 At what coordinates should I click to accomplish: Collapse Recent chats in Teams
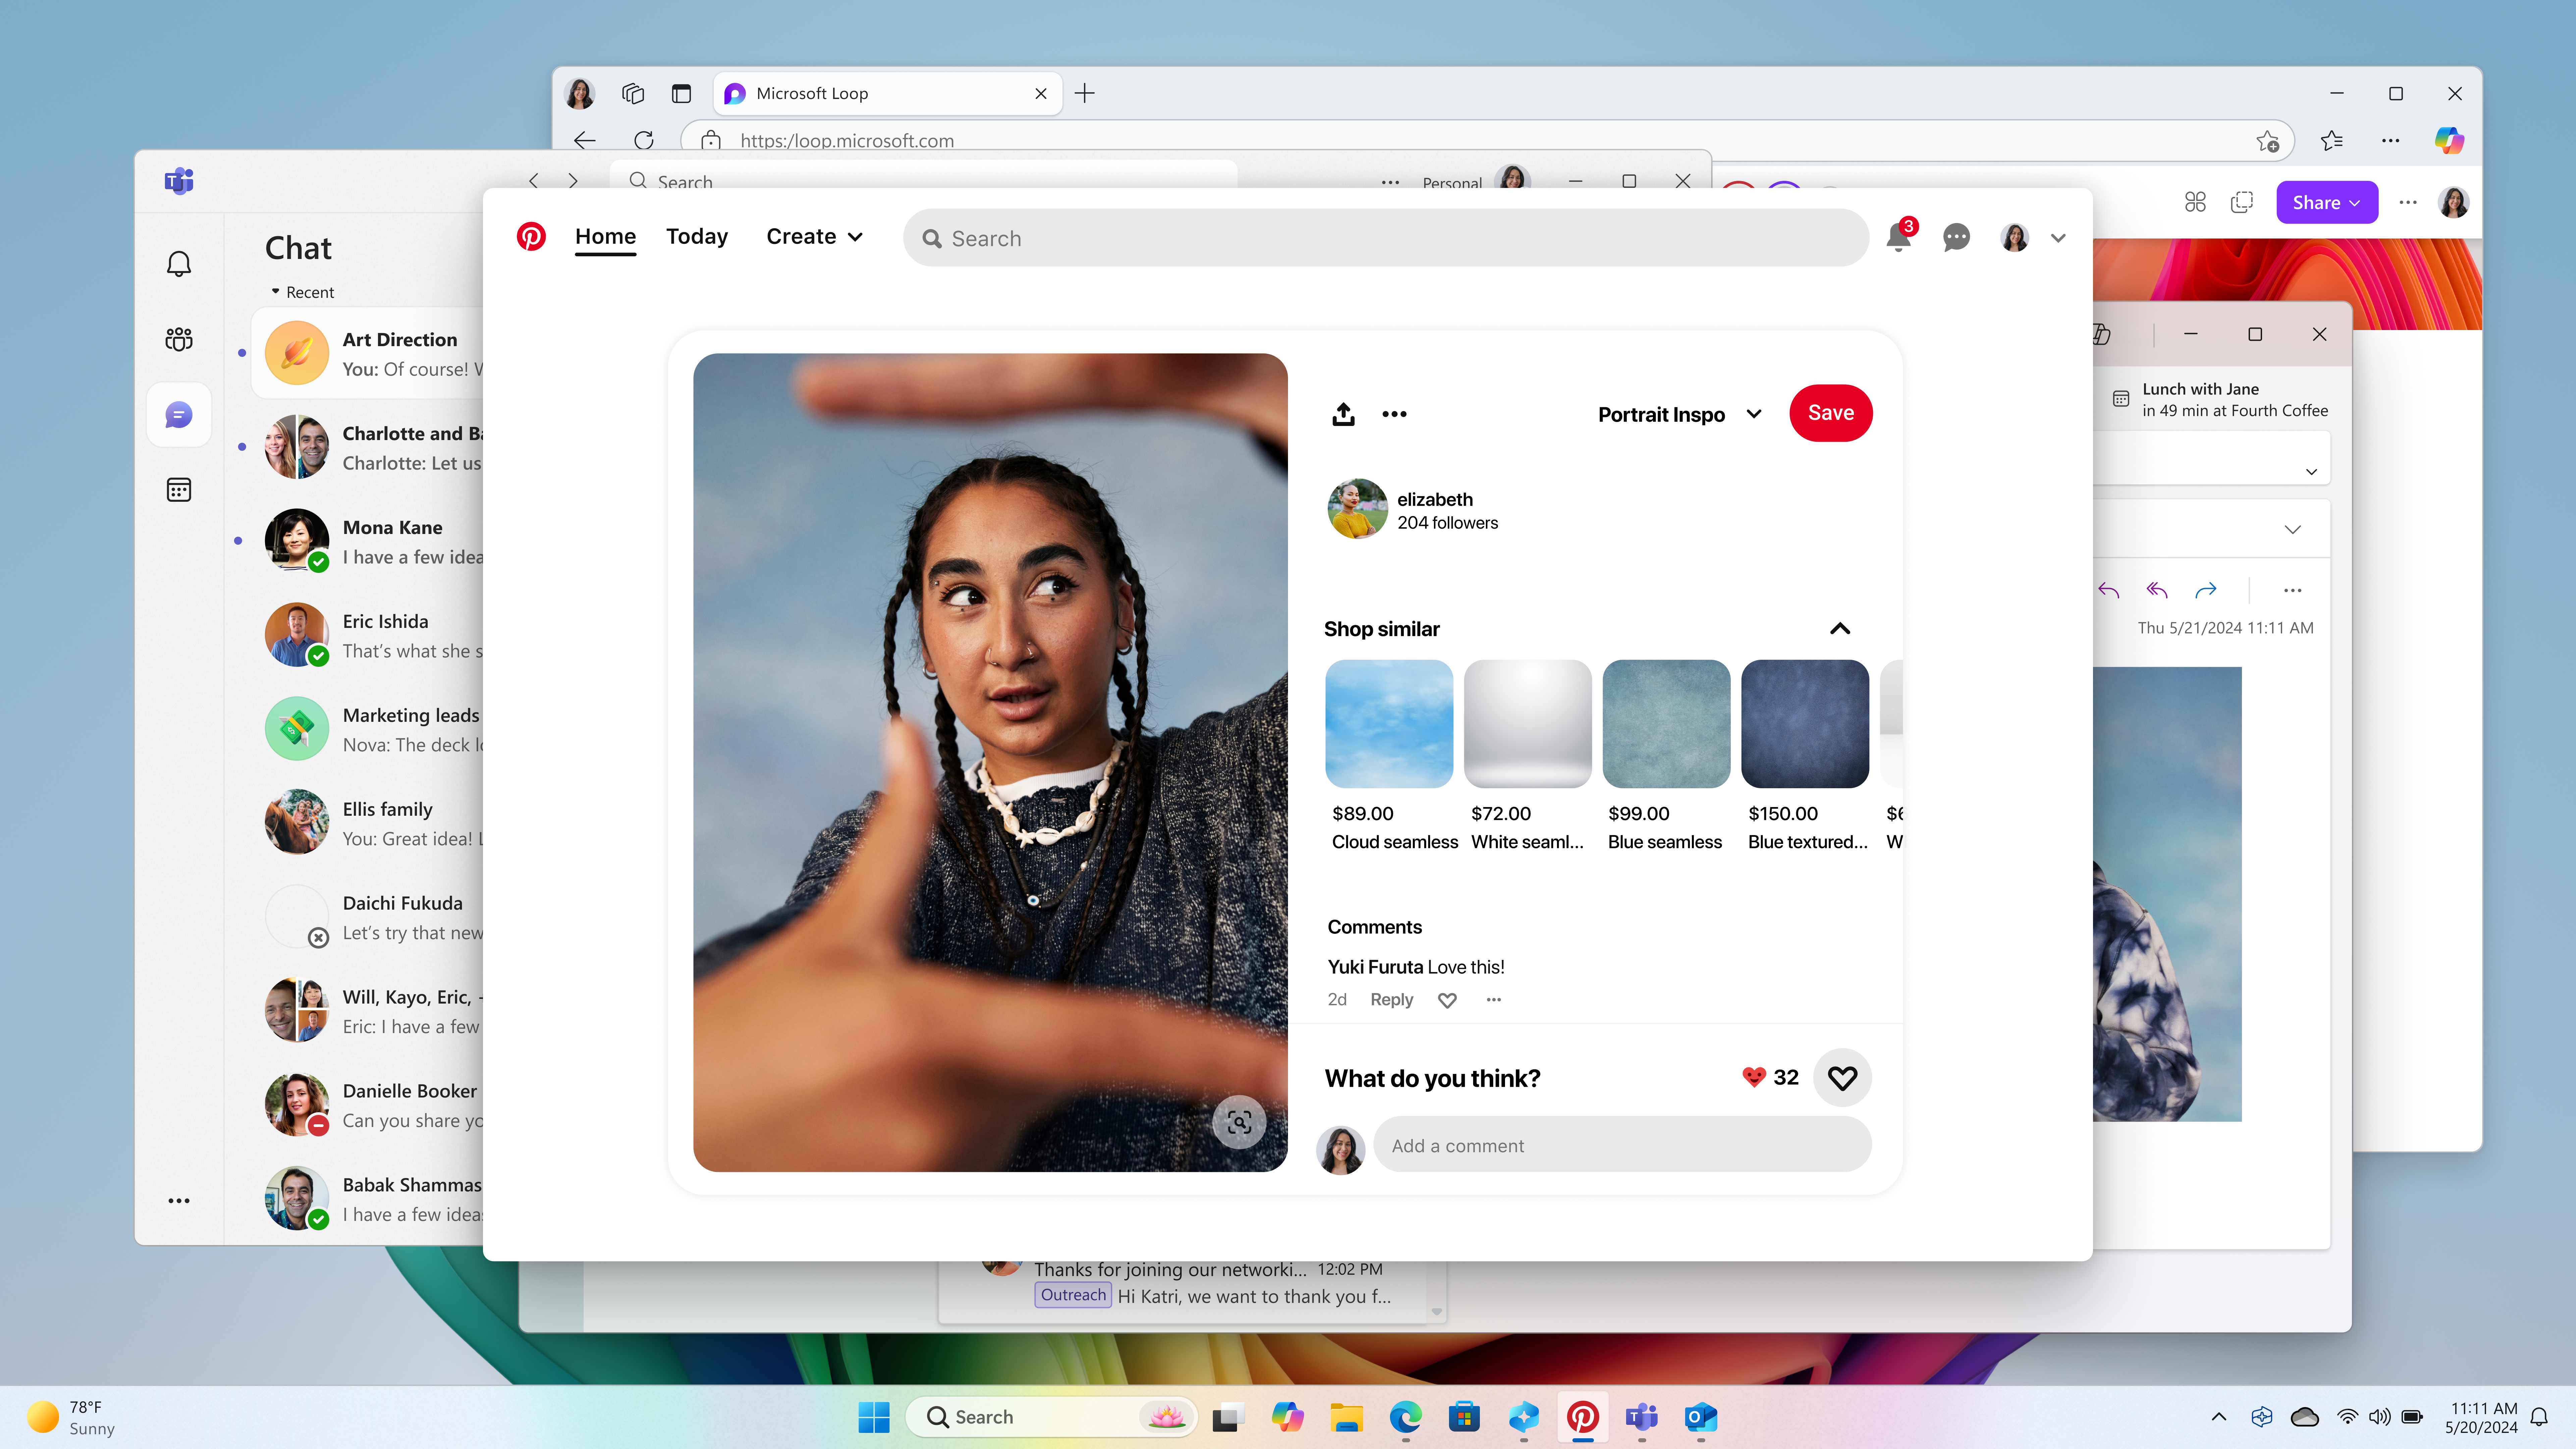click(x=302, y=292)
